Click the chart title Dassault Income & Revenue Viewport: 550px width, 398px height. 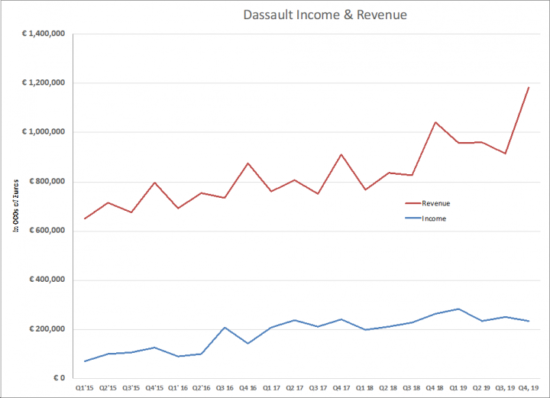pos(325,15)
